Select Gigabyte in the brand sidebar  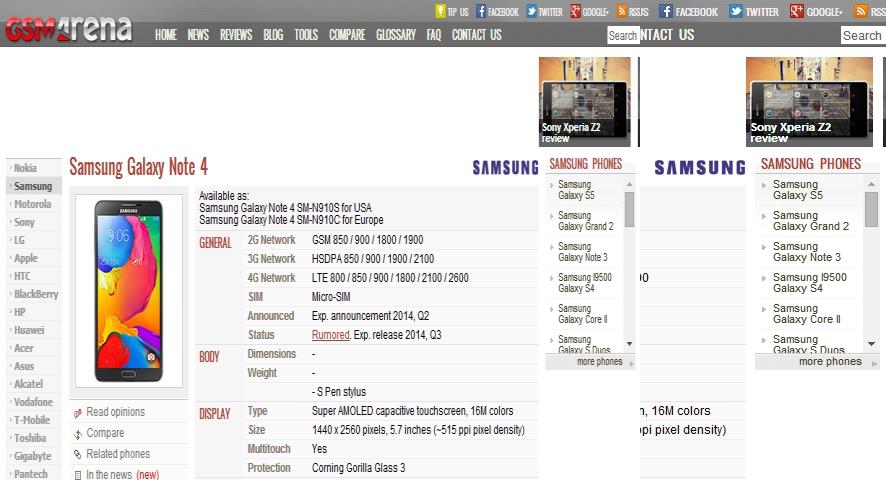point(33,456)
